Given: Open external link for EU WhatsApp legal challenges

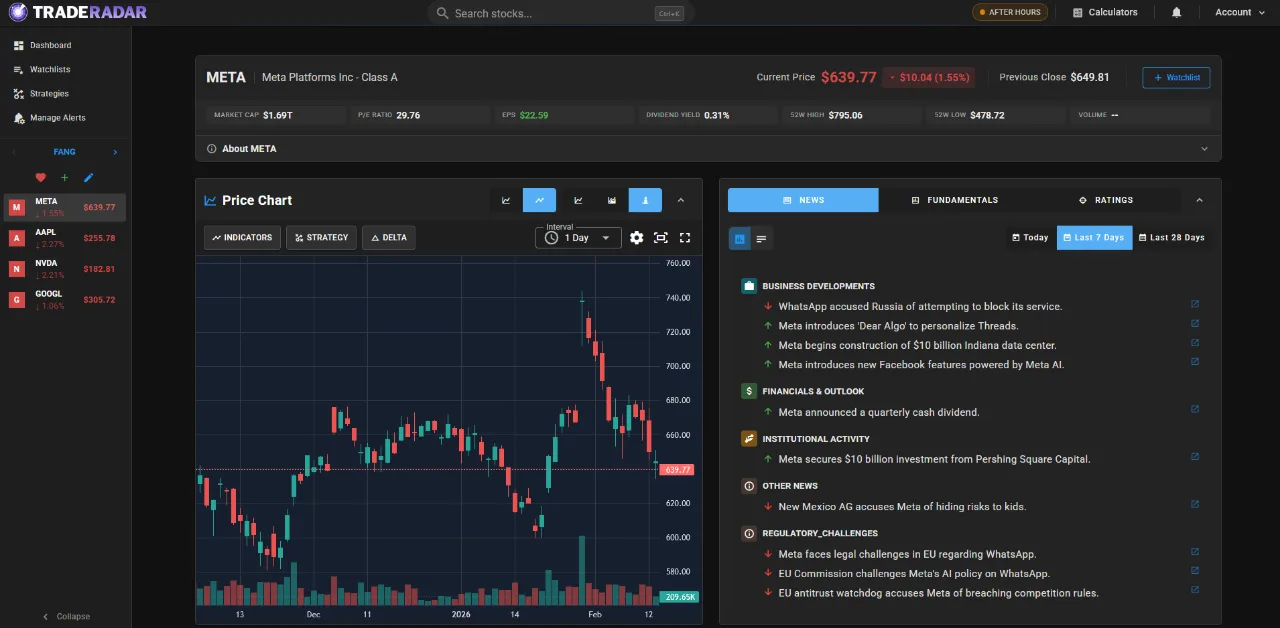Looking at the screenshot, I should coord(1194,551).
